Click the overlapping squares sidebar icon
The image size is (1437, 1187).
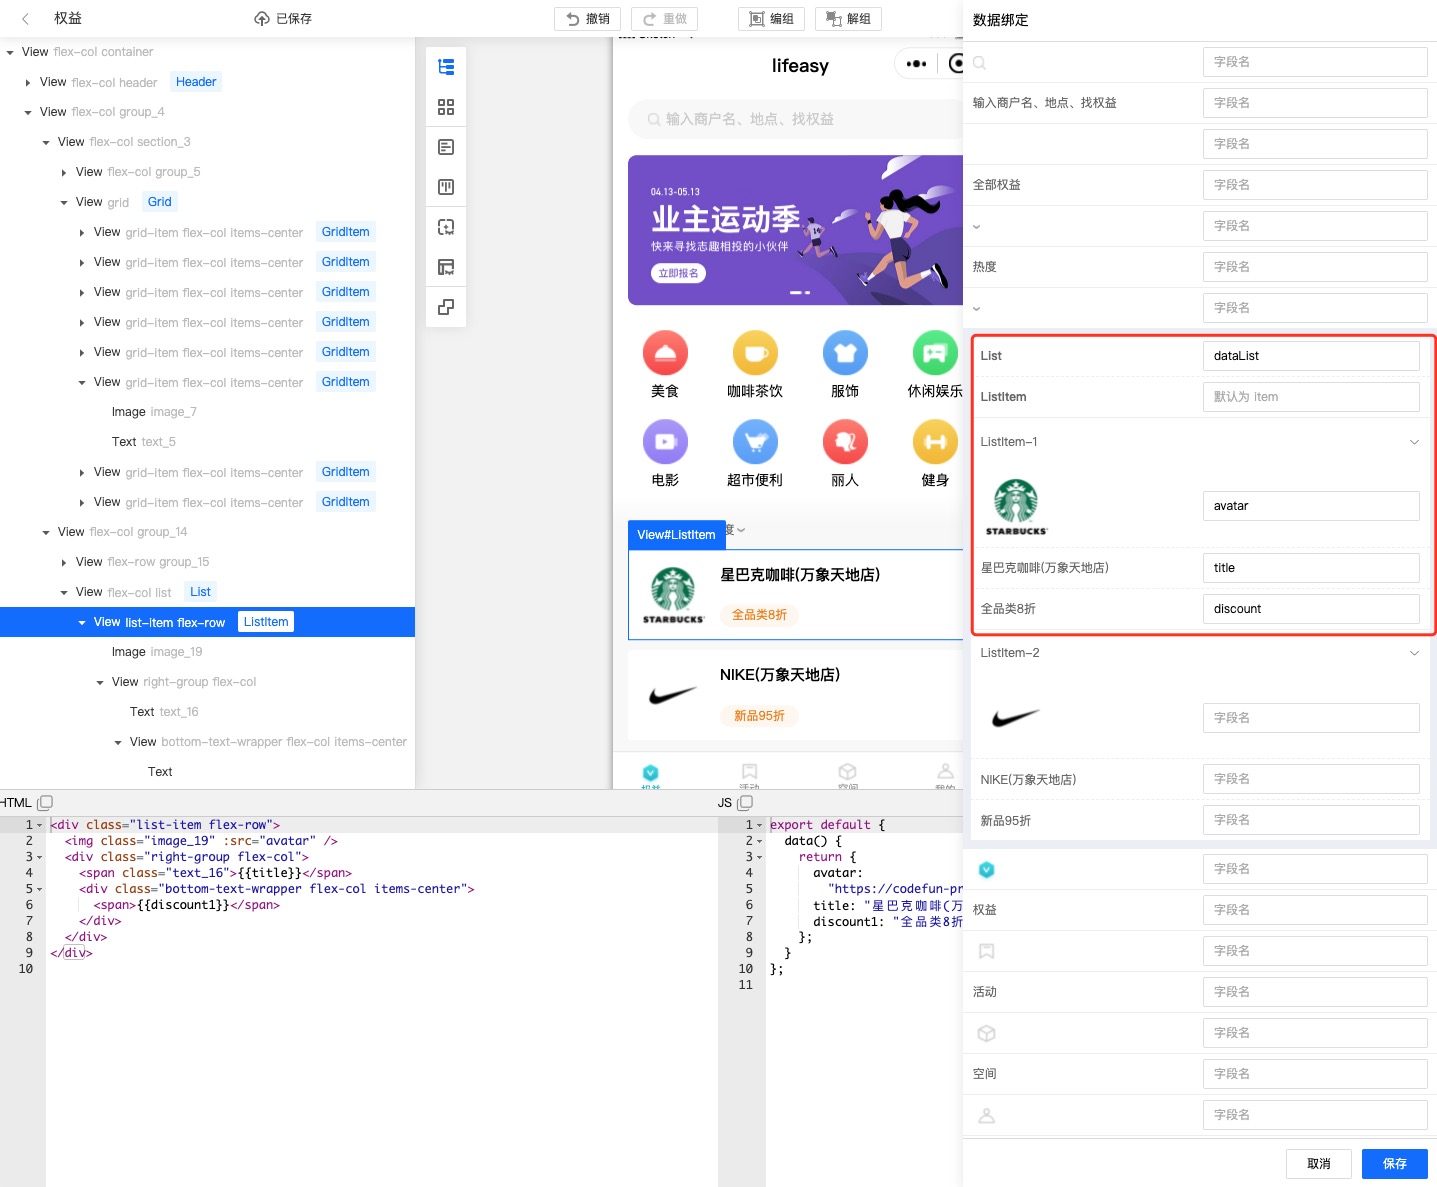[446, 307]
